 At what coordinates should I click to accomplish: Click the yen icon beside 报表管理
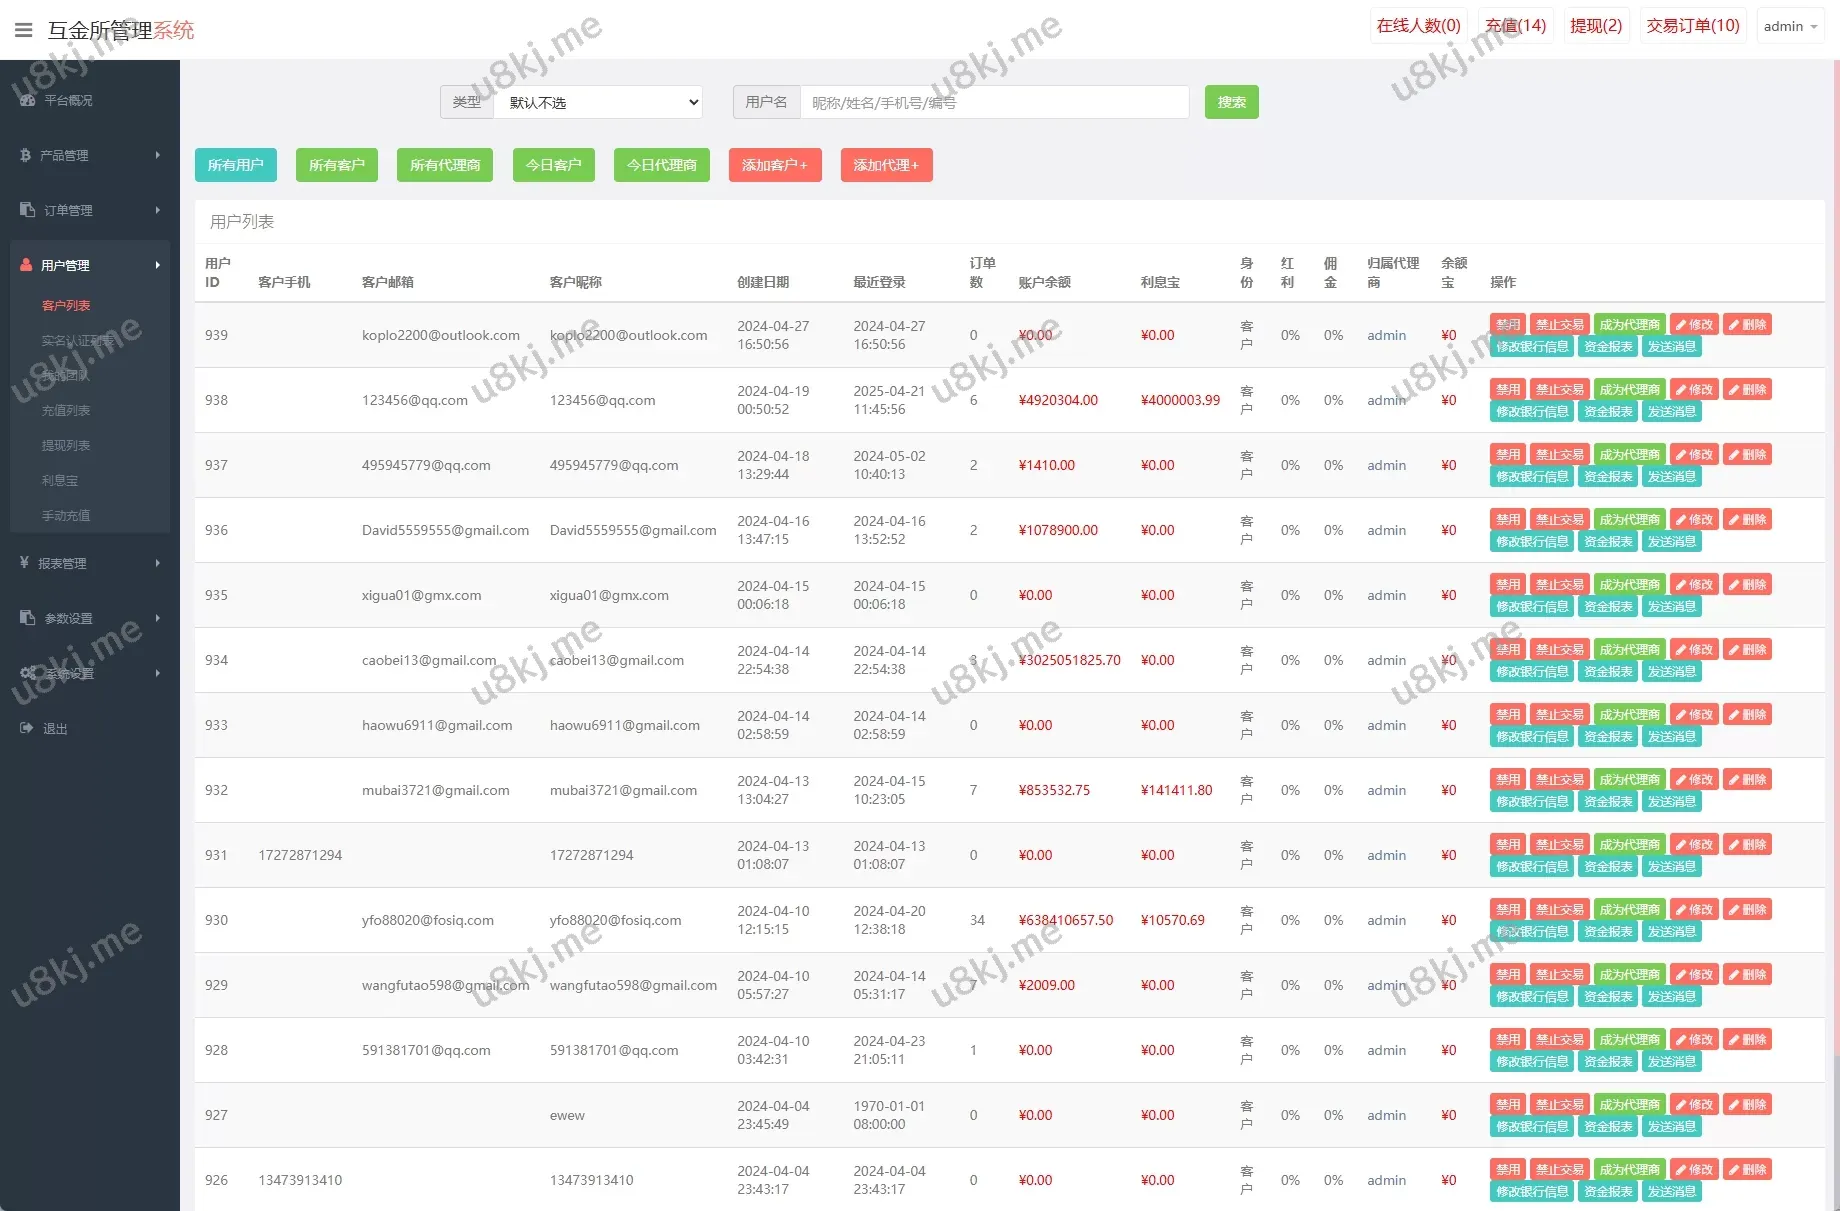point(25,563)
